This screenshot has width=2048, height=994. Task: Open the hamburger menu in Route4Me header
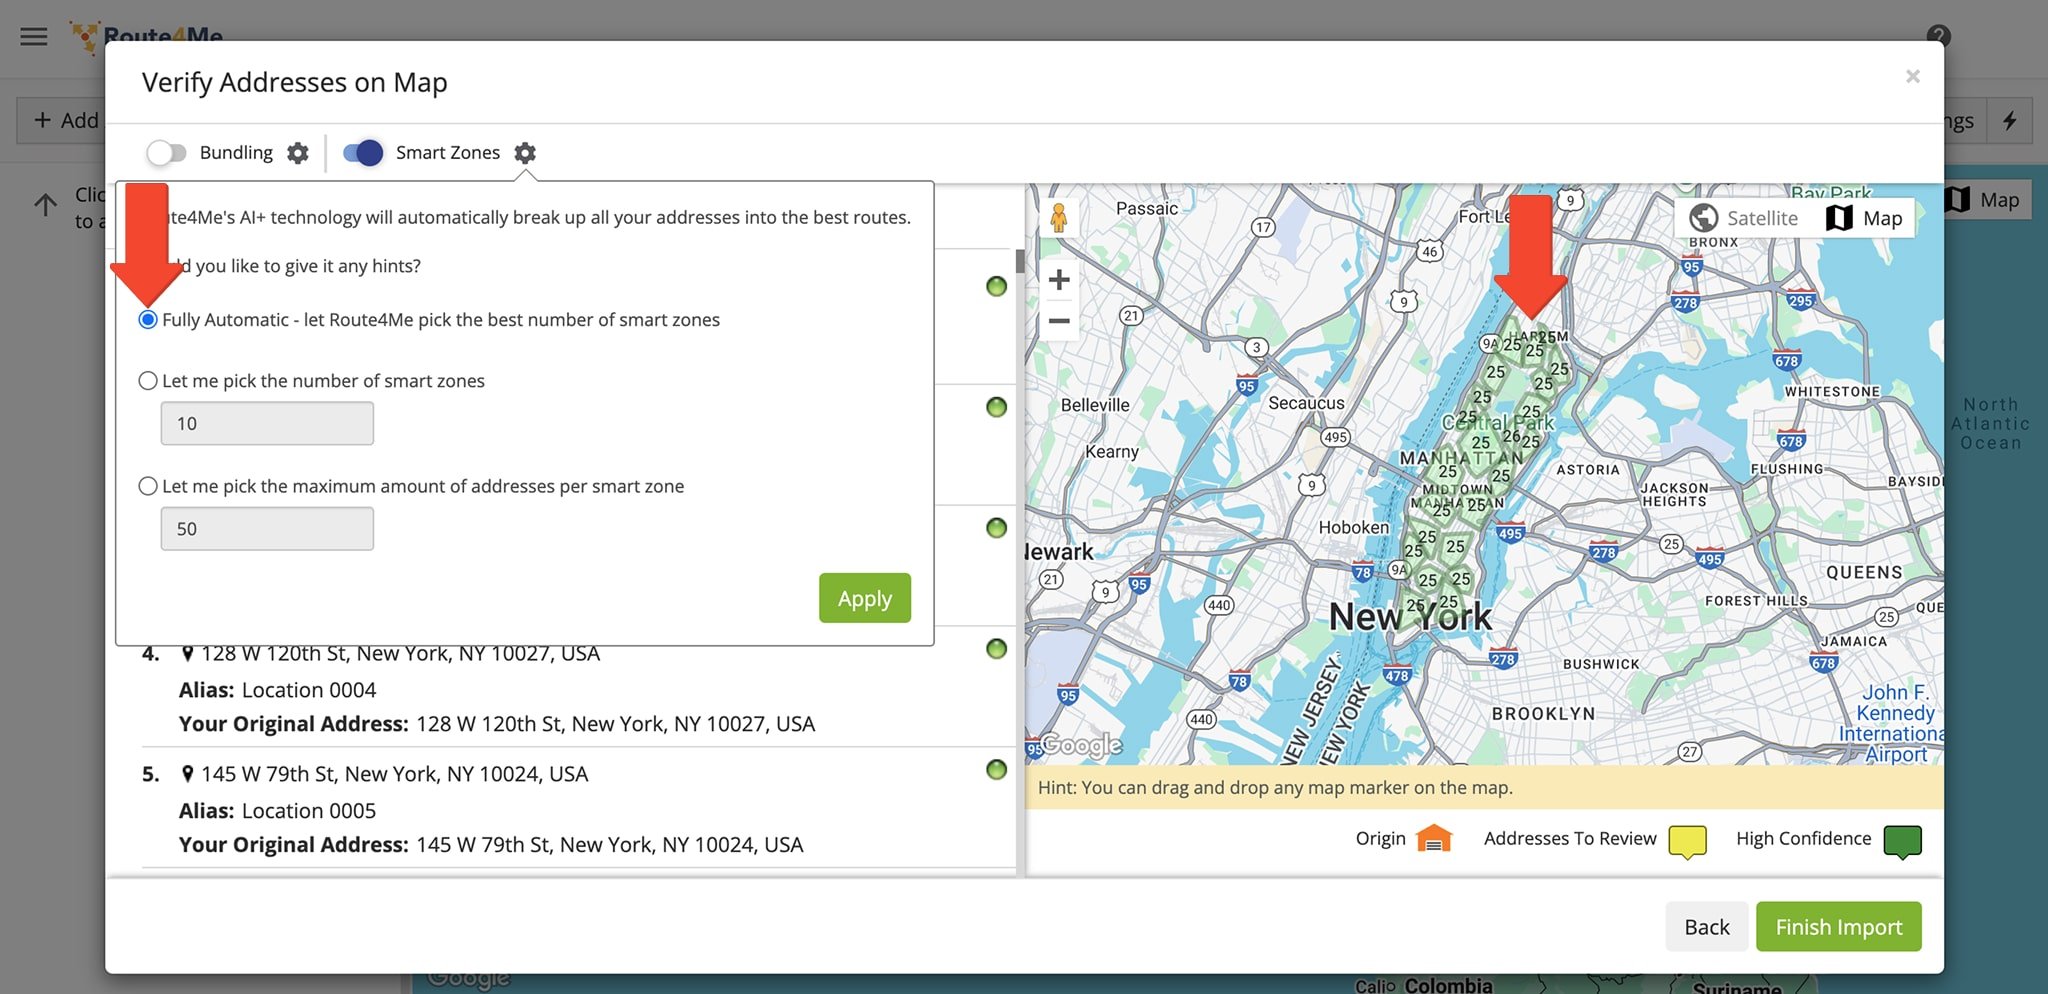point(33,36)
